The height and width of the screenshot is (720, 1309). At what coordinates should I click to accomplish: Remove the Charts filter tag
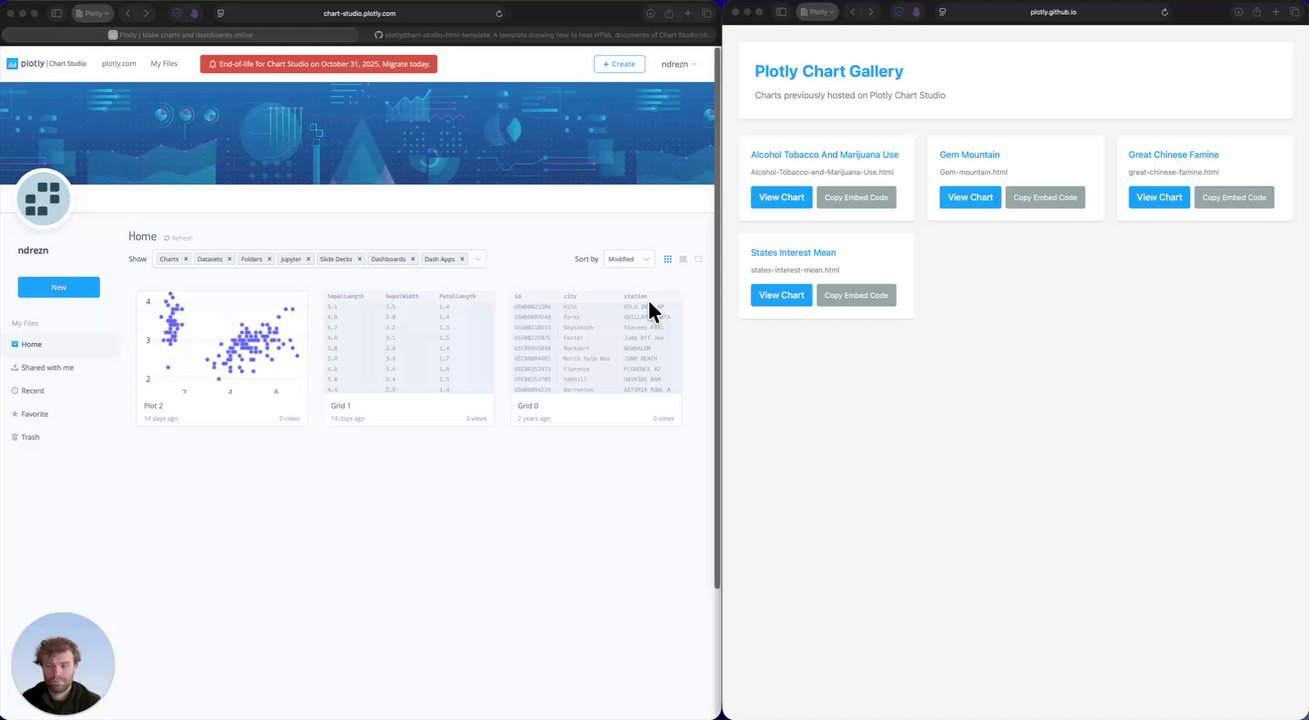[185, 259]
